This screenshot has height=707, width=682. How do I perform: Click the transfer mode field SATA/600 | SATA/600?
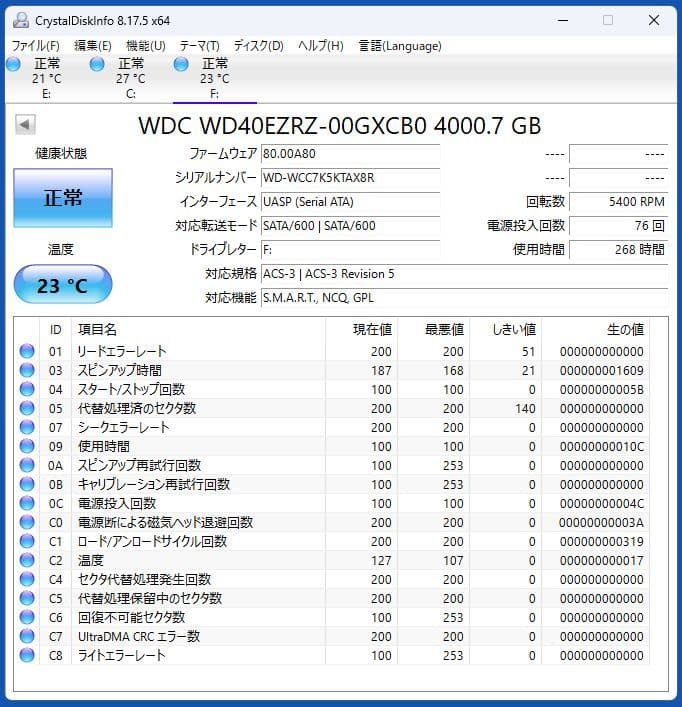[x=351, y=225]
